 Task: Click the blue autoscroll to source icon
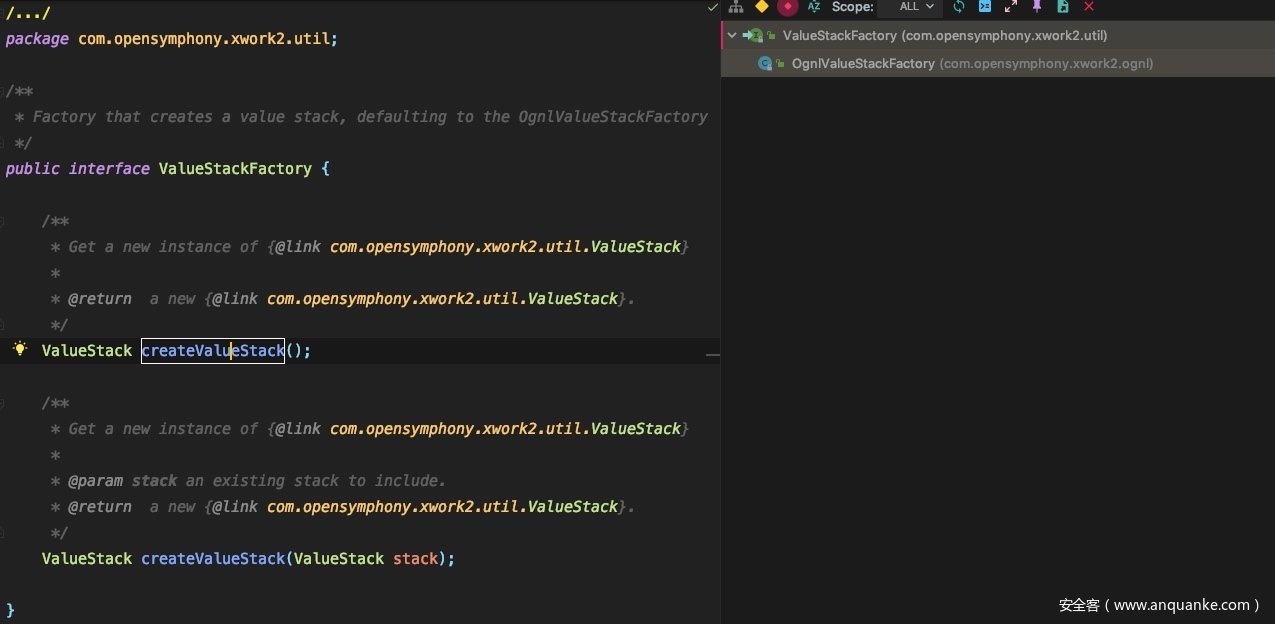pyautogui.click(x=985, y=7)
